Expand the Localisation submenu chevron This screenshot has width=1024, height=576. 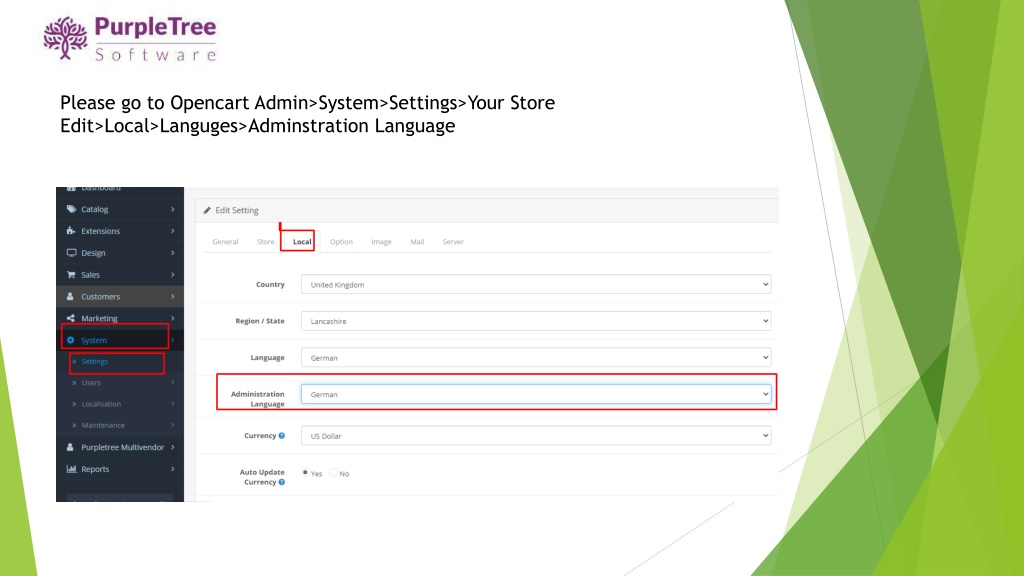coord(173,404)
